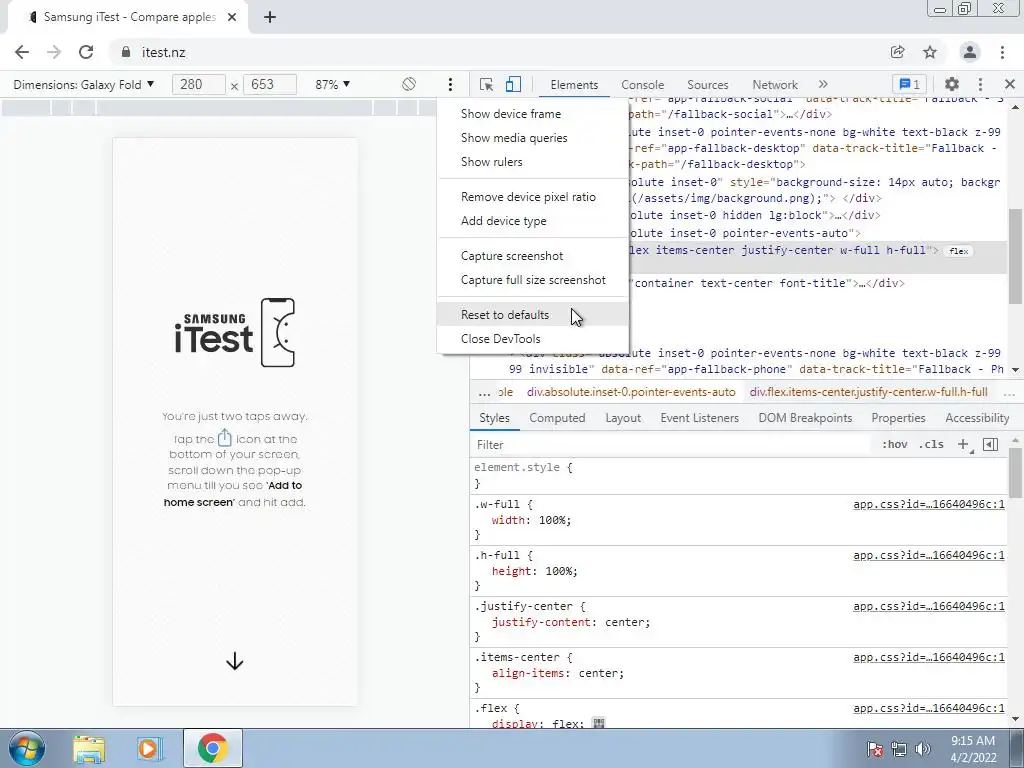This screenshot has width=1024, height=768.
Task: Close the Samsung iTest tab
Action: pos(232,18)
